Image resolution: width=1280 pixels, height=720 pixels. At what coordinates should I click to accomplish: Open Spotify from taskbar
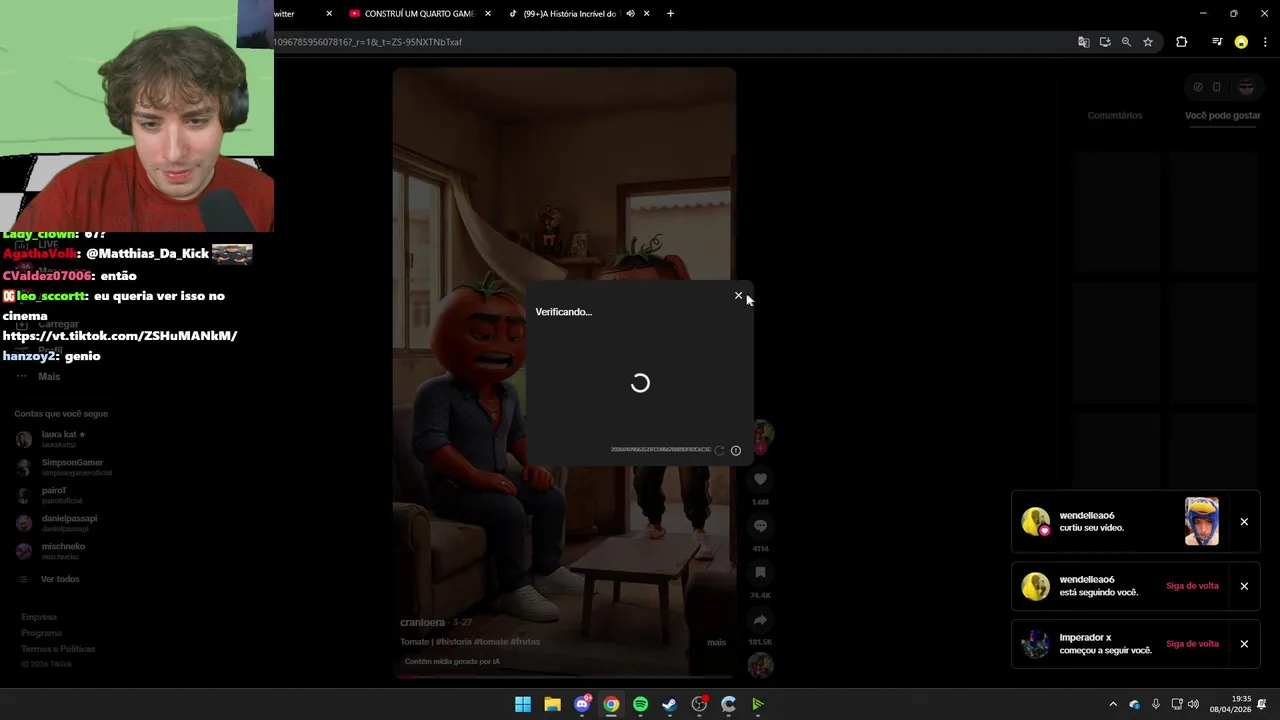[640, 704]
